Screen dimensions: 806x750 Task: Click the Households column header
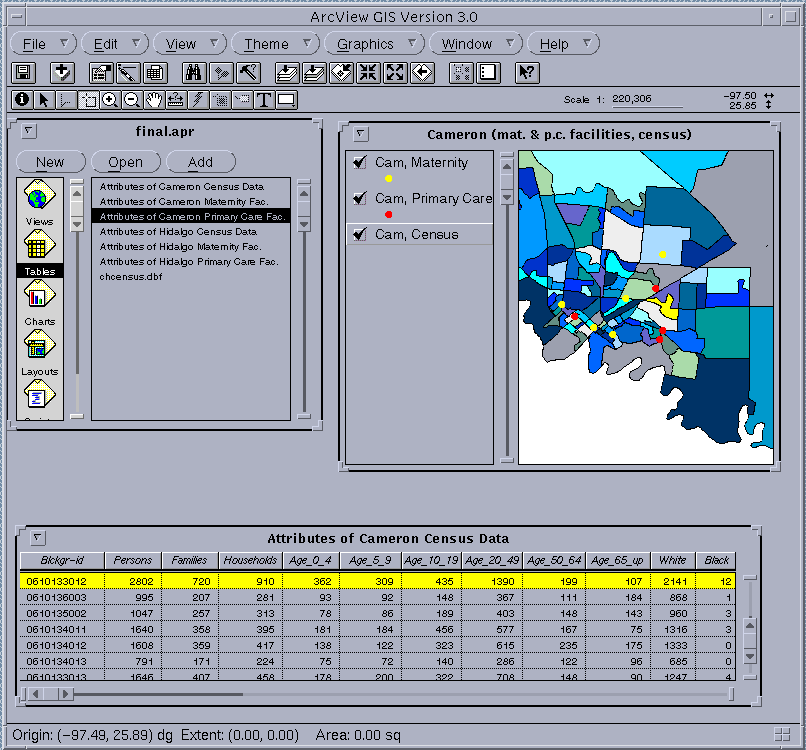[x=250, y=560]
